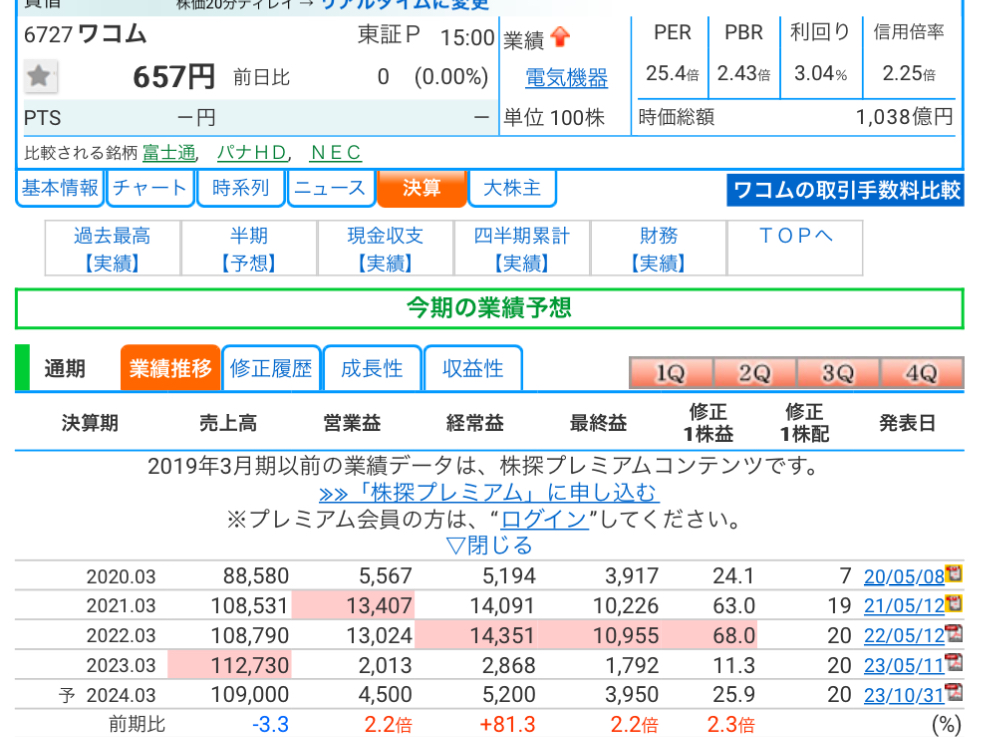Open document icon beside 21/05/12

click(954, 603)
